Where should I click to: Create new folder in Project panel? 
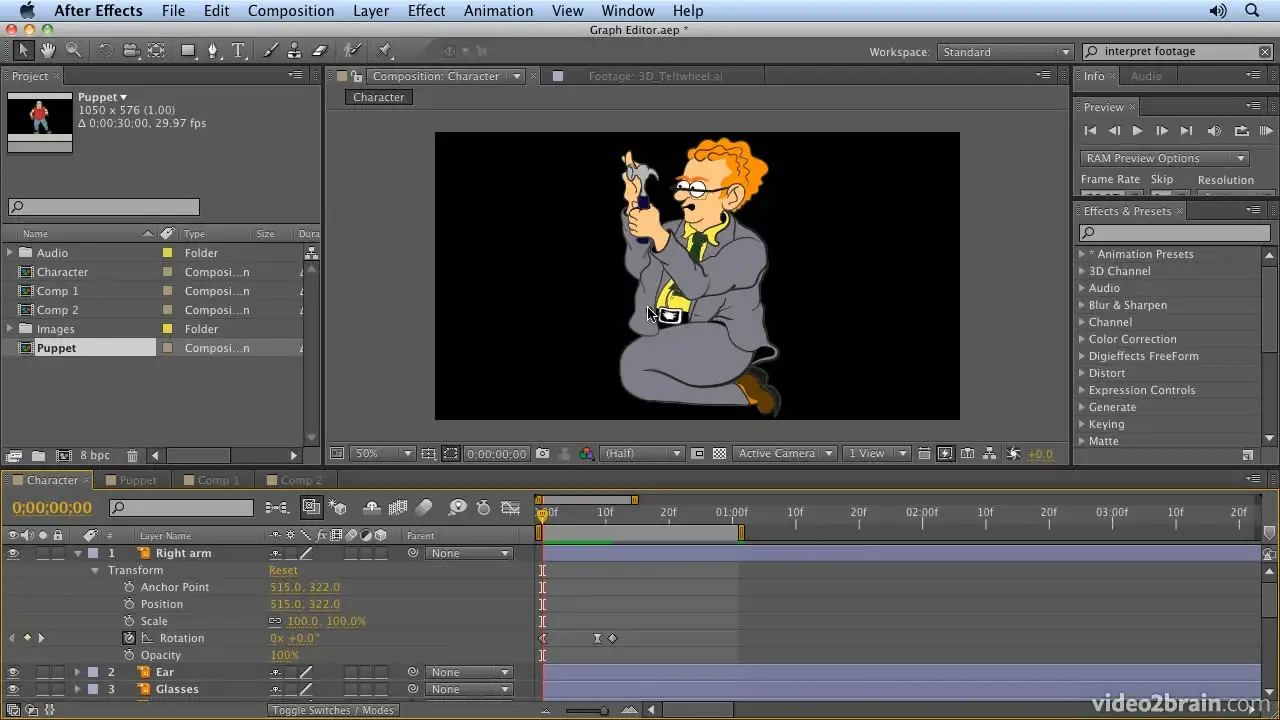(38, 456)
